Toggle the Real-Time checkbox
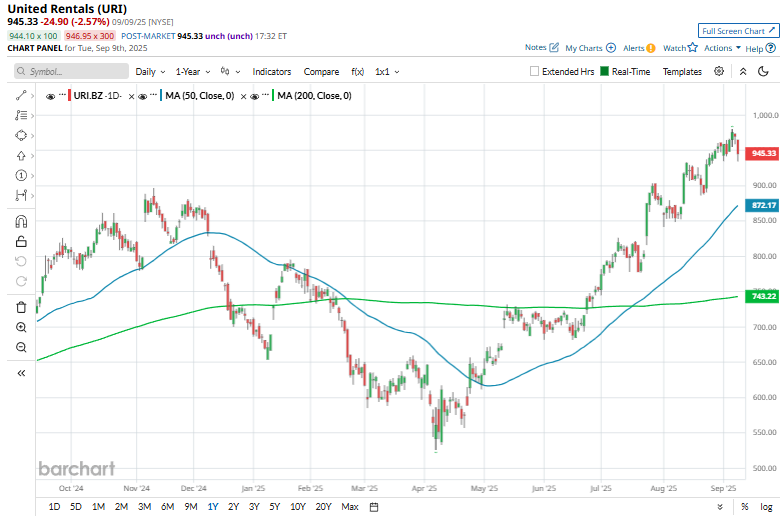780x520 pixels. (x=604, y=71)
